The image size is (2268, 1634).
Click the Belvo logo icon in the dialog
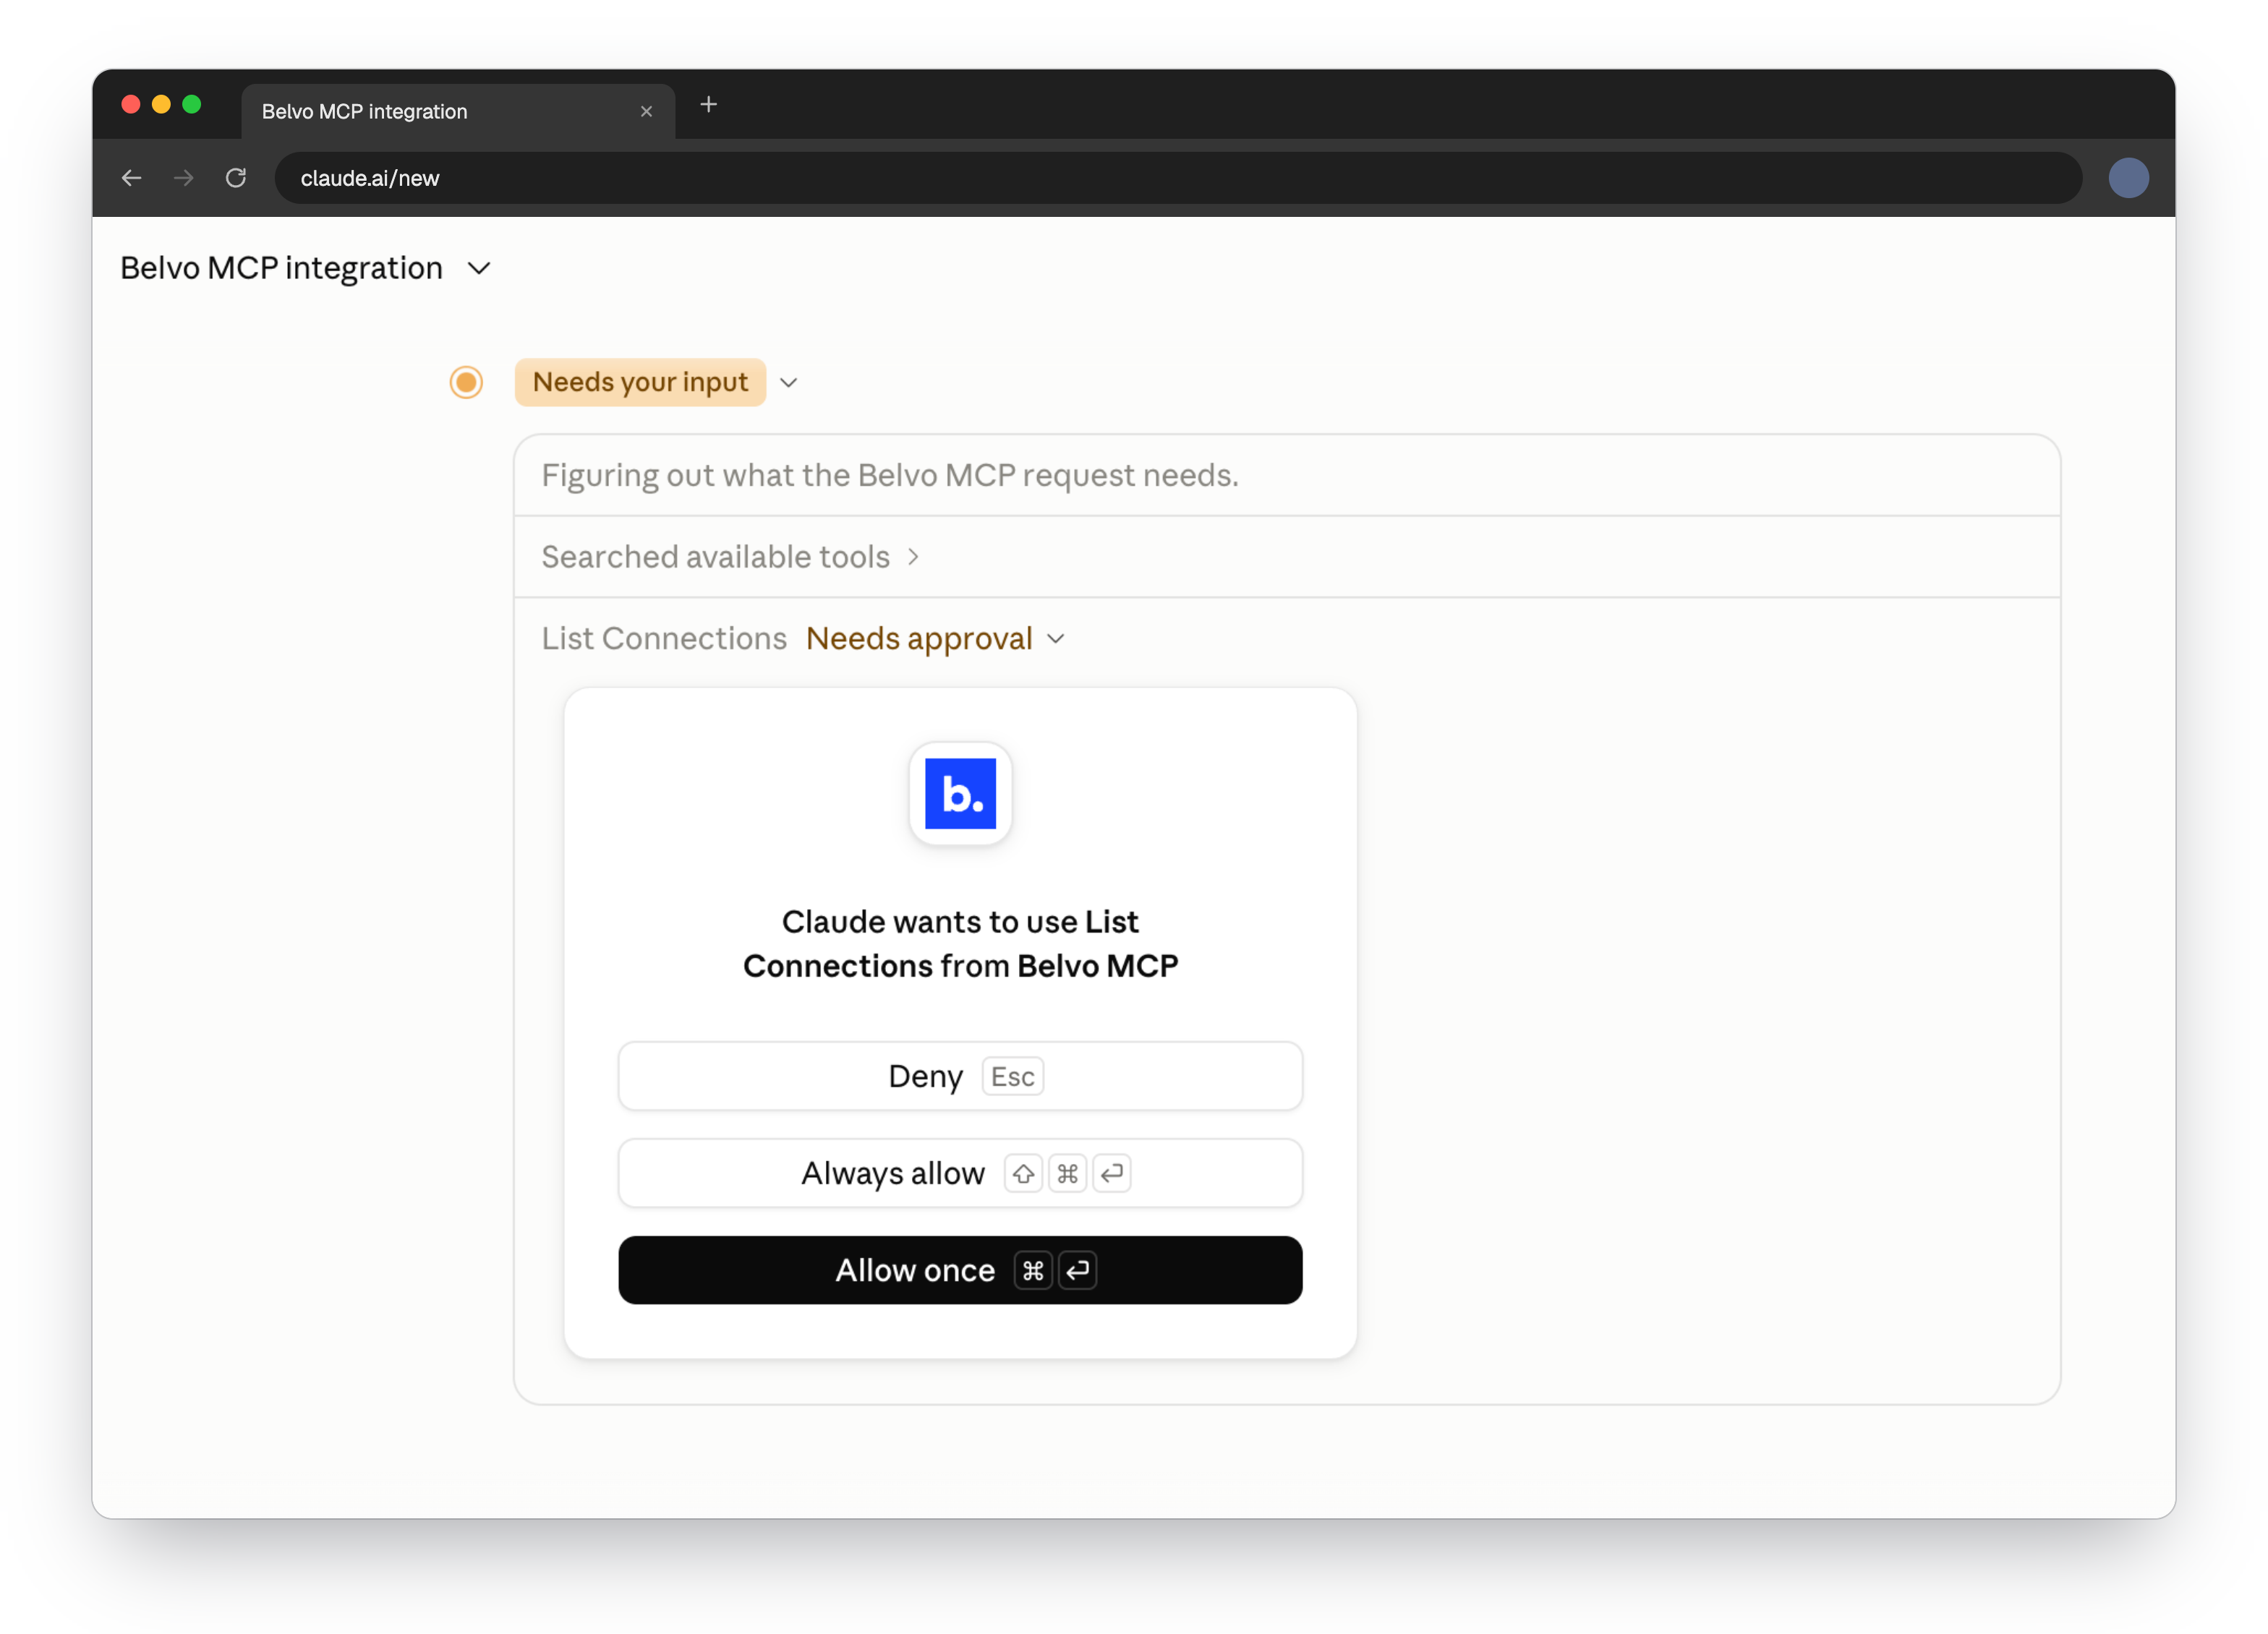pos(960,793)
